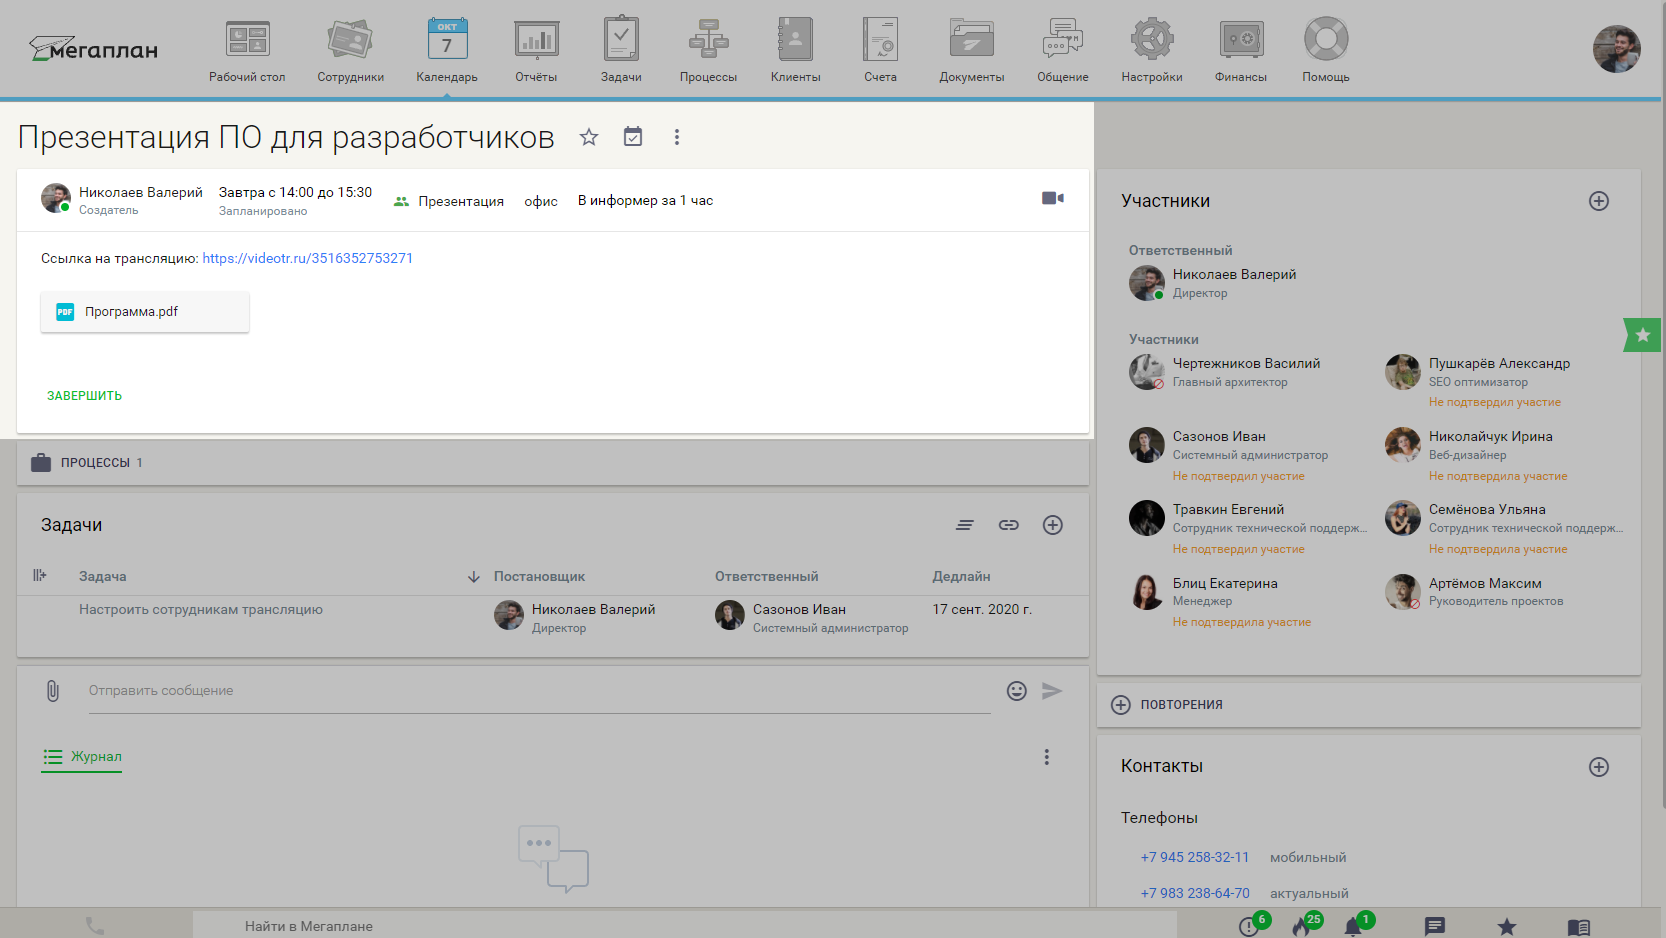Screen dimensions: 1666x938
Task: Click Дедлайн column header
Action: coord(961,577)
